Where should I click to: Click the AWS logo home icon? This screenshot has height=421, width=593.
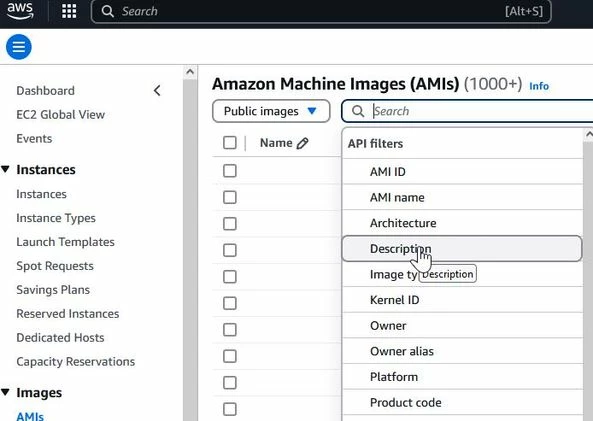click(x=20, y=11)
